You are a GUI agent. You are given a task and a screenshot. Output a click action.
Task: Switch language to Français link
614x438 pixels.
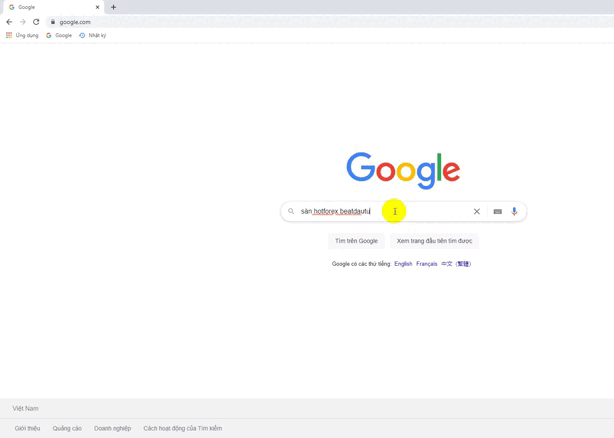[x=426, y=264]
